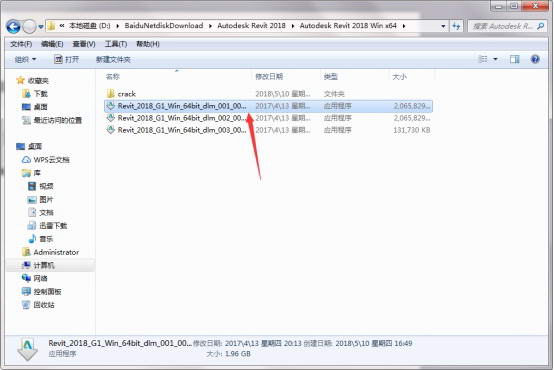Screen dimensions: 554x370
Task: Click the dlm_002 file's installer icon
Action: click(x=111, y=118)
